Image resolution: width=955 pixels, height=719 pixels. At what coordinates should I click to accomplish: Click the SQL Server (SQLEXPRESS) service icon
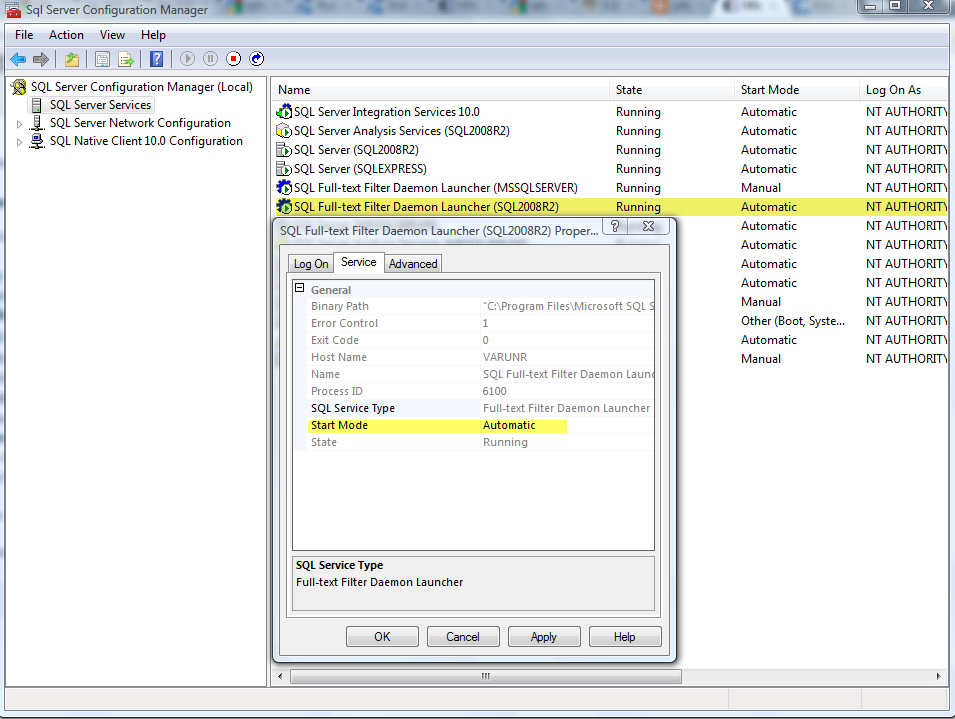(x=284, y=169)
